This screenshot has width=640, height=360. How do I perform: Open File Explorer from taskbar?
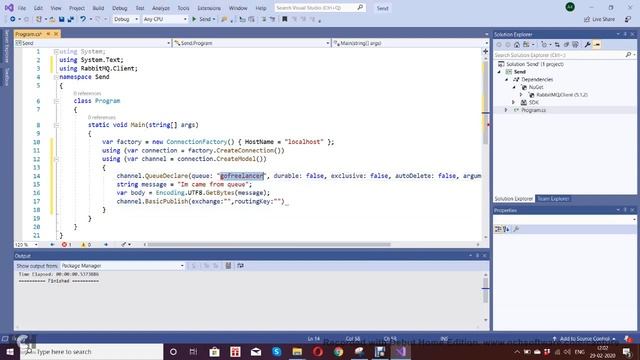(x=297, y=351)
